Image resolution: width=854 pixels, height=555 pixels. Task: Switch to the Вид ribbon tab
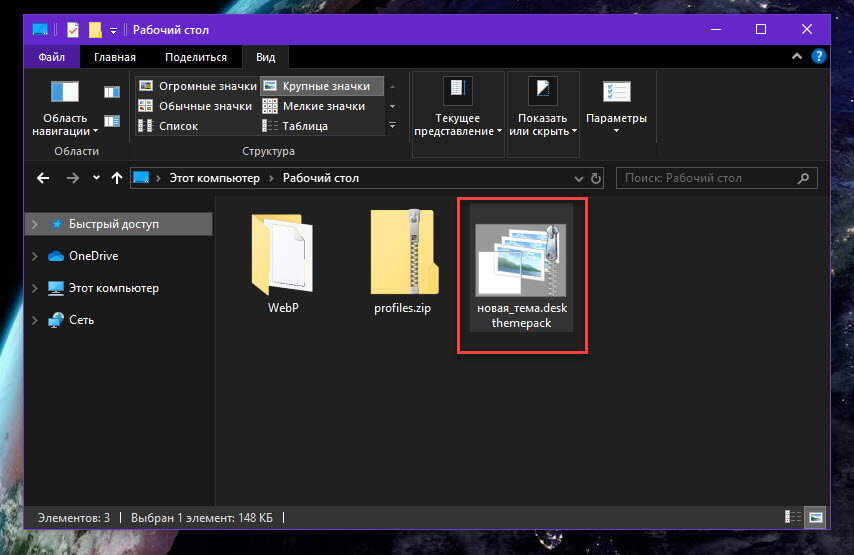(x=265, y=57)
